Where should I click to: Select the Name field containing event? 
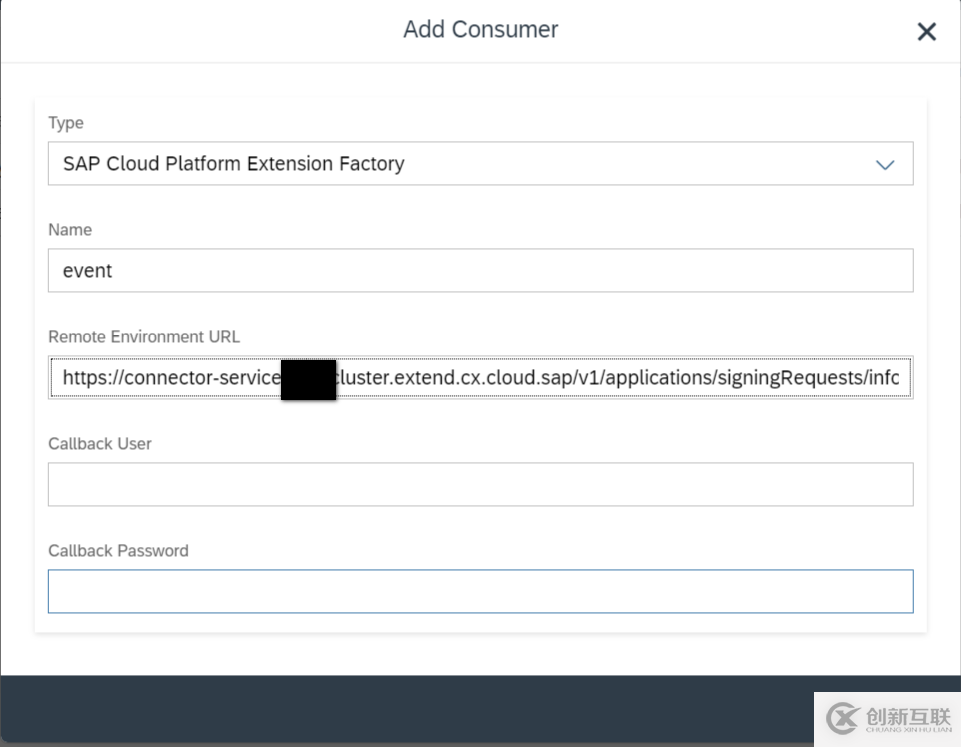(x=480, y=270)
